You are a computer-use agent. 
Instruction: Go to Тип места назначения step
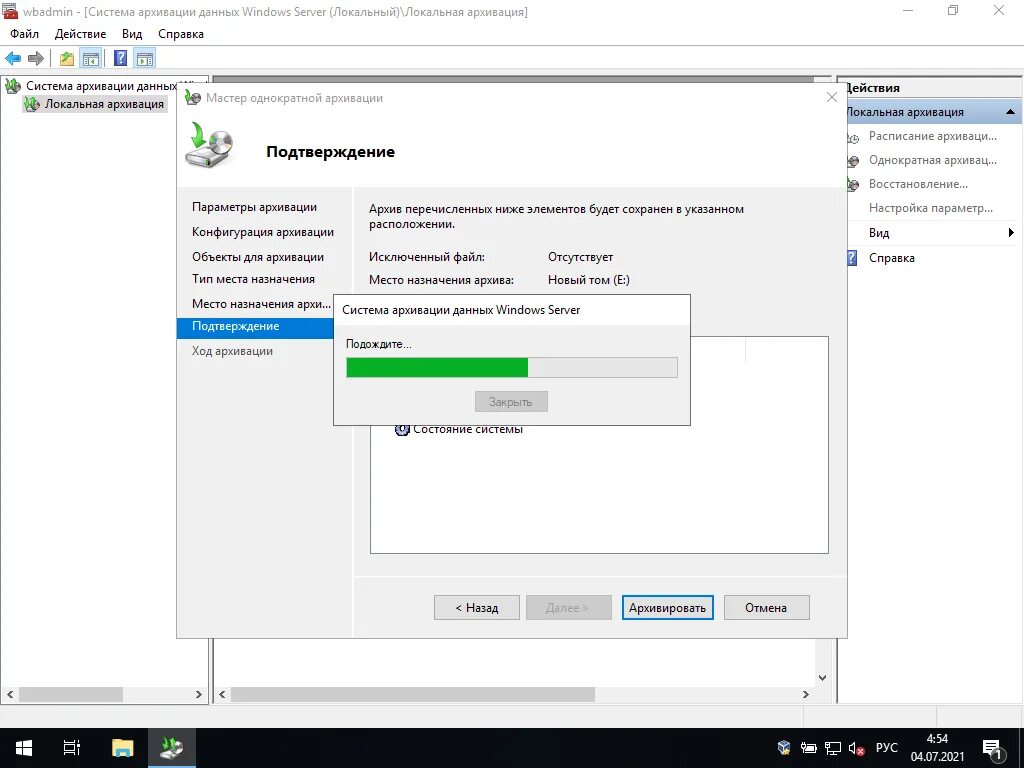point(253,279)
